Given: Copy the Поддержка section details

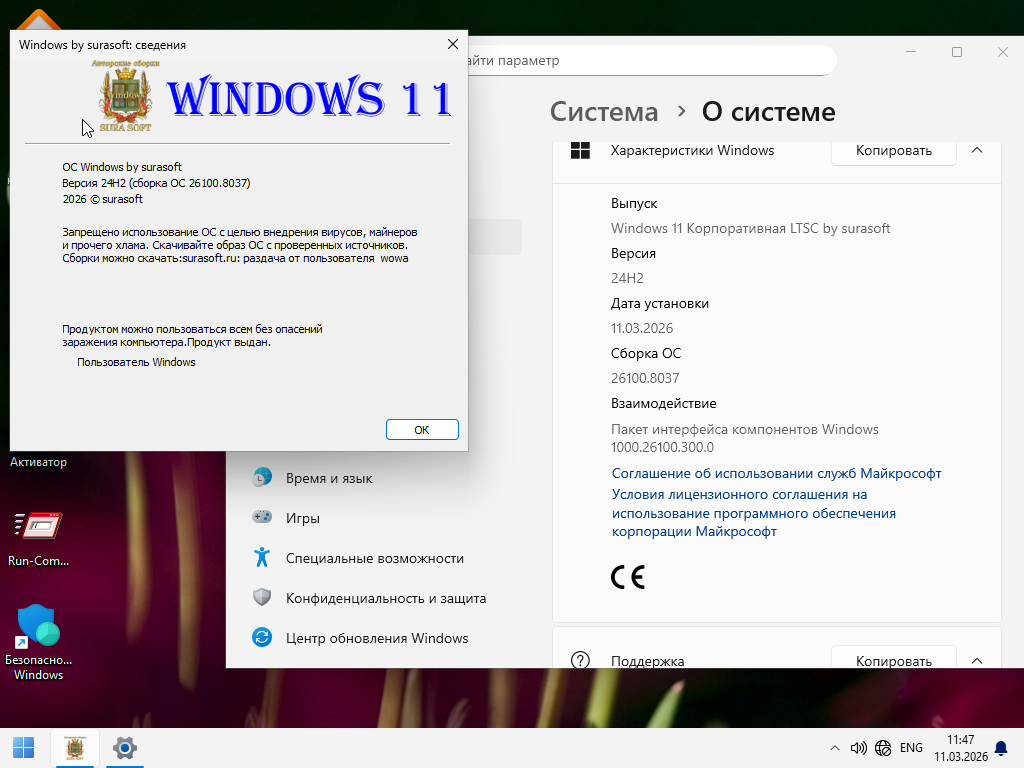Looking at the screenshot, I should 893,660.
